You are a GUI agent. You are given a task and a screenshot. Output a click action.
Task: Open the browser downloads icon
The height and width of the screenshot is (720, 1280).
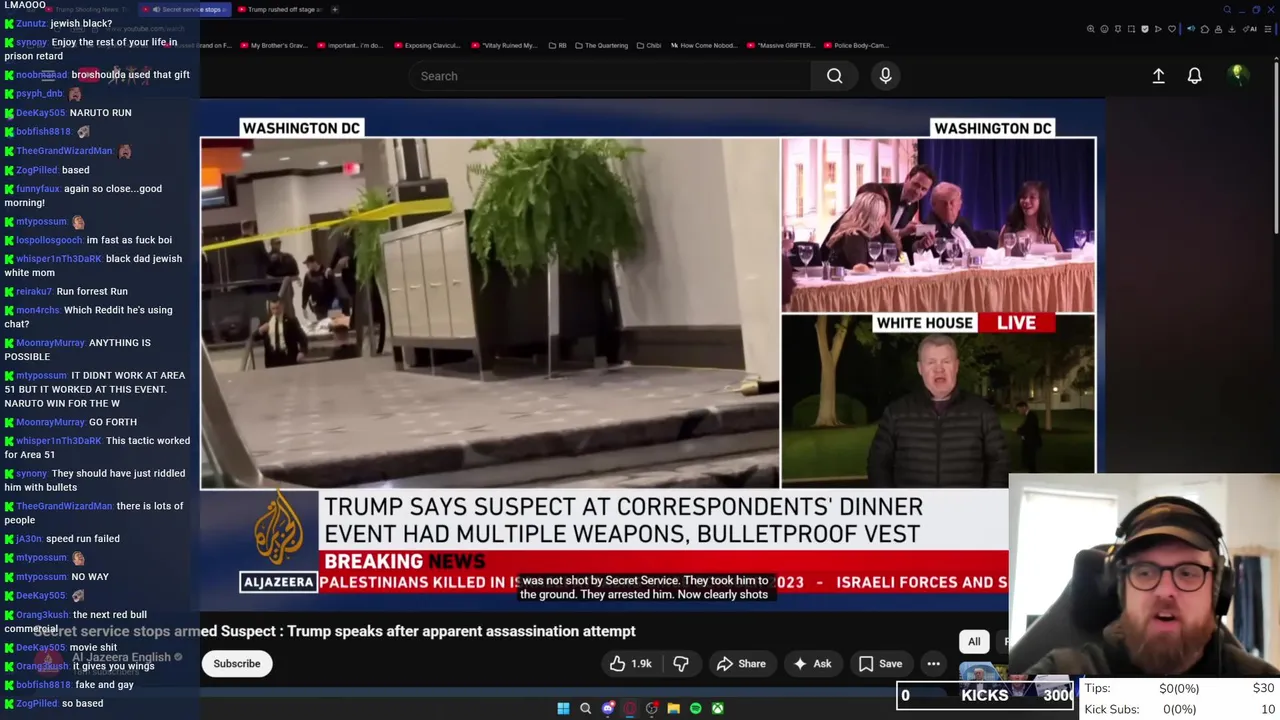tap(1232, 29)
